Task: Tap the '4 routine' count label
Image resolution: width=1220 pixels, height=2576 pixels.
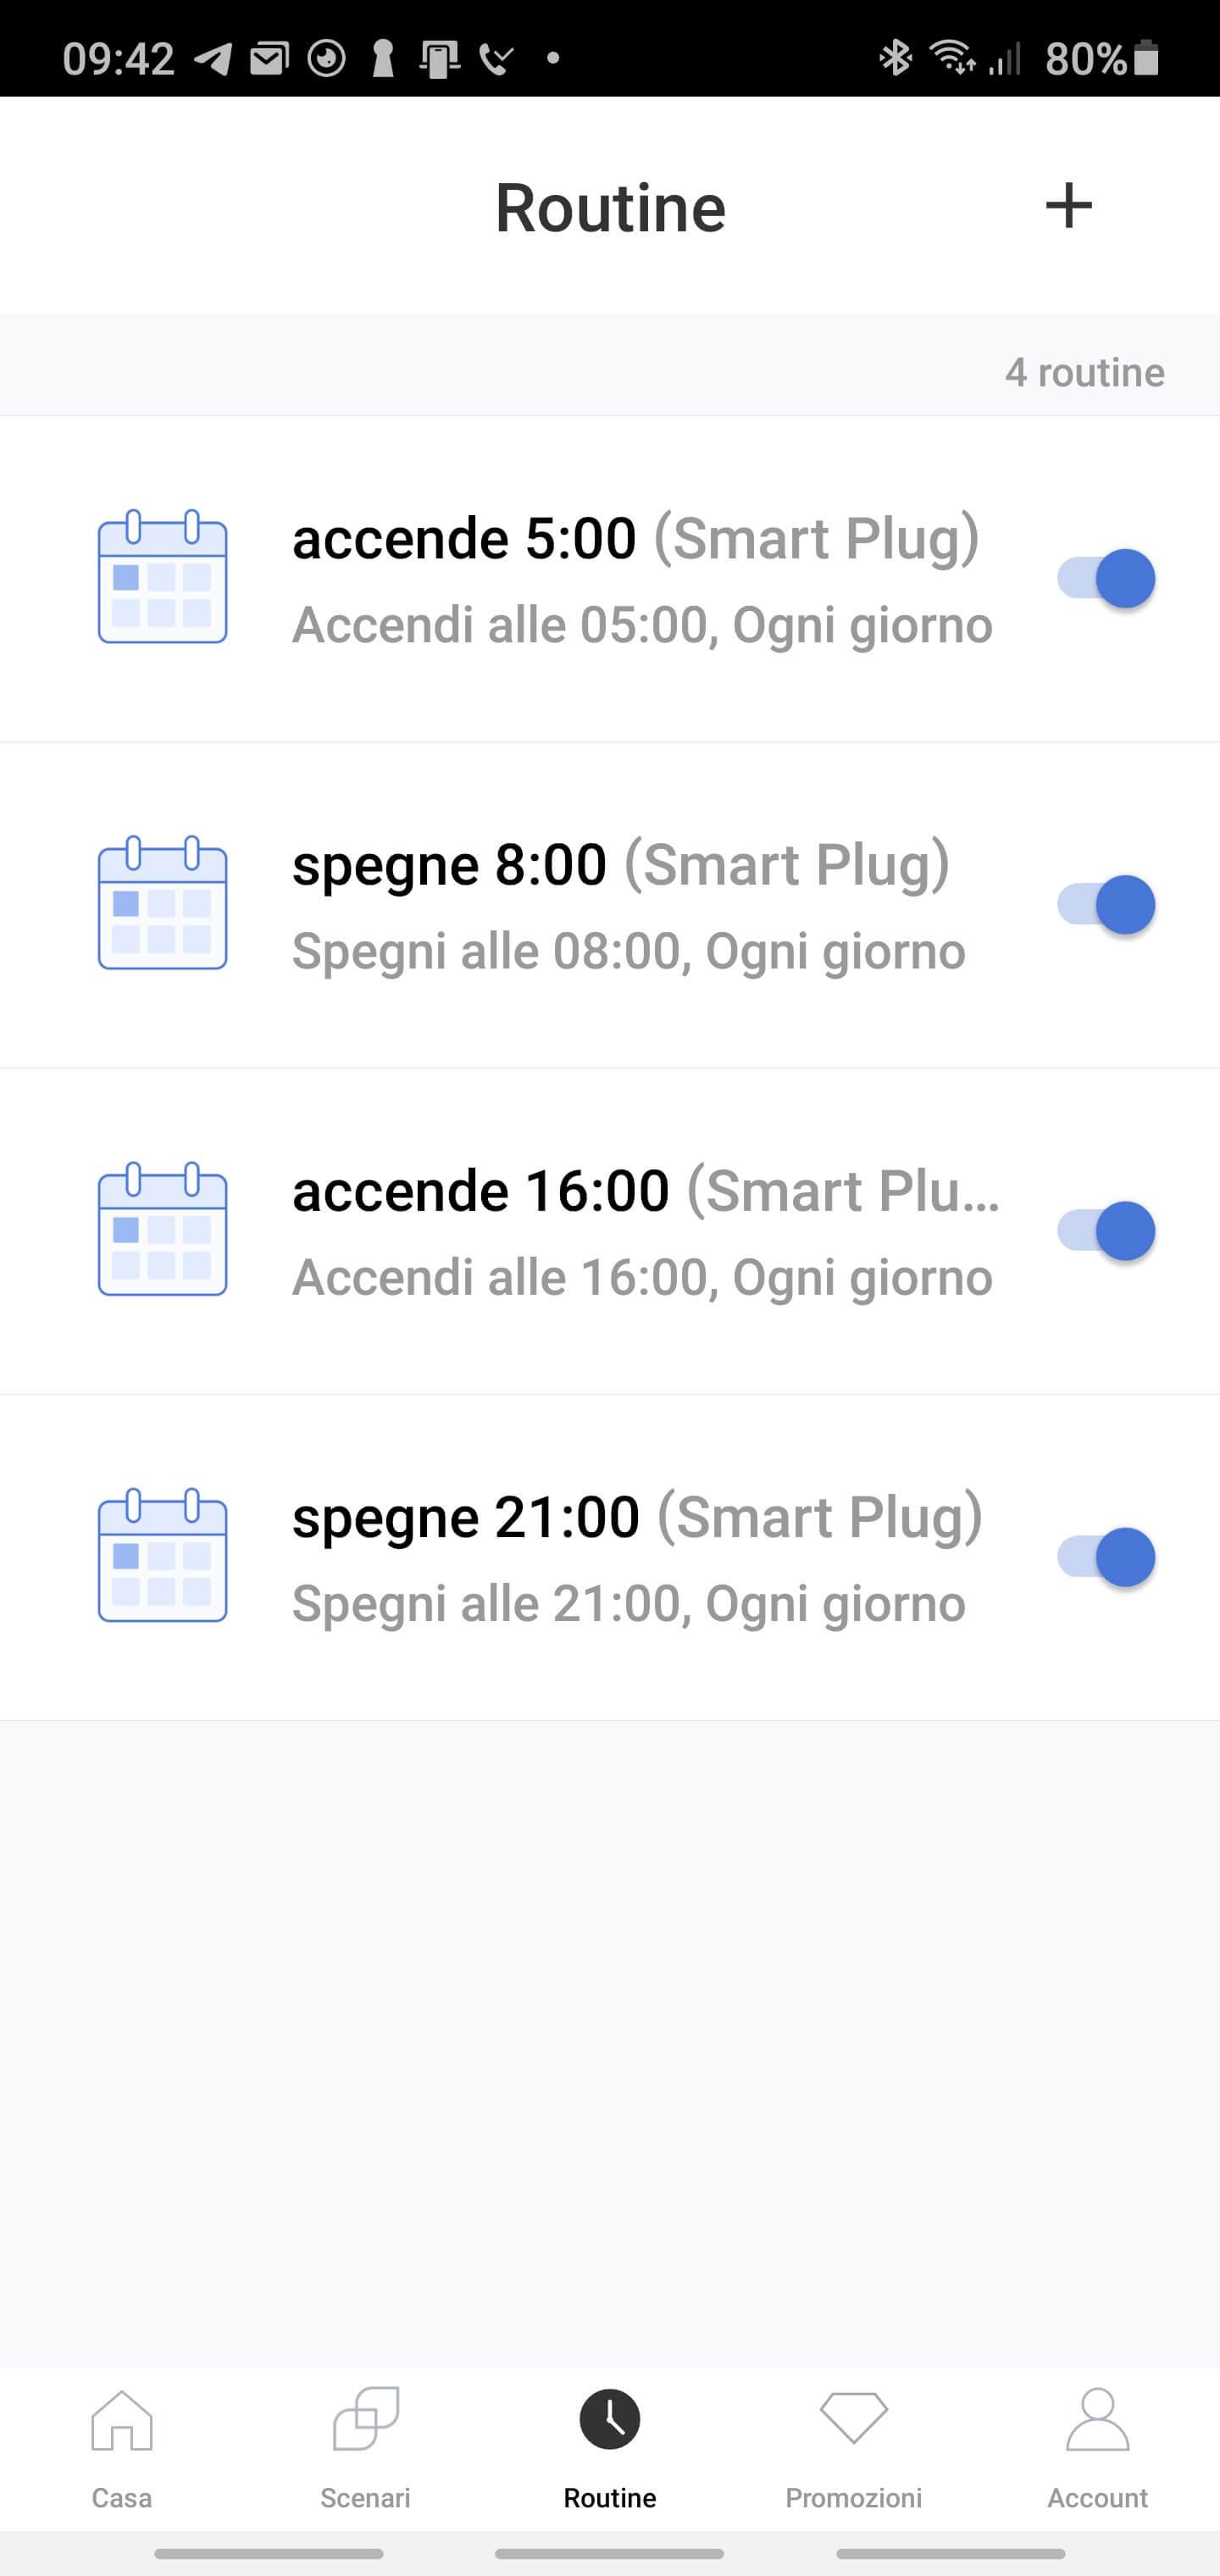Action: pos(1084,372)
